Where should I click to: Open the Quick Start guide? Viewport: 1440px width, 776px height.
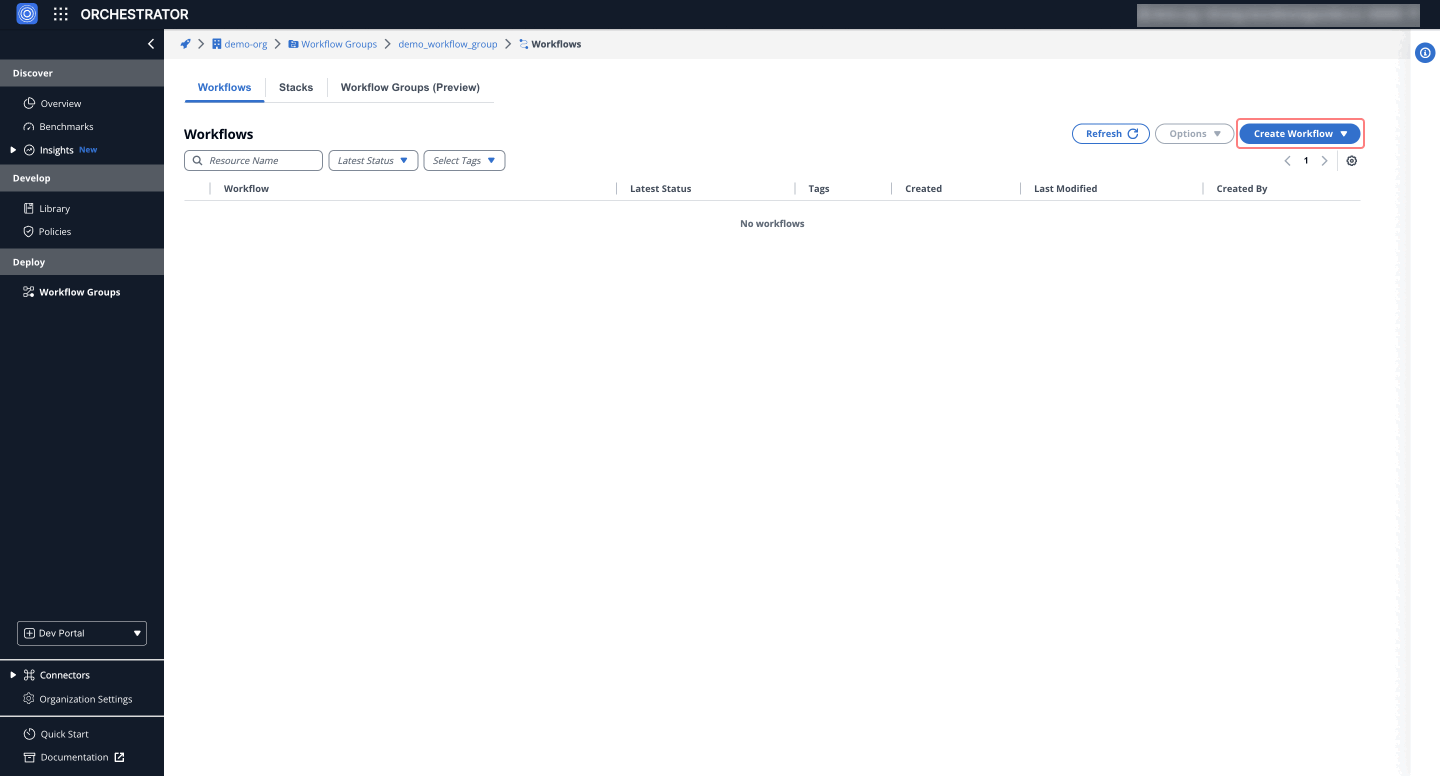click(64, 733)
